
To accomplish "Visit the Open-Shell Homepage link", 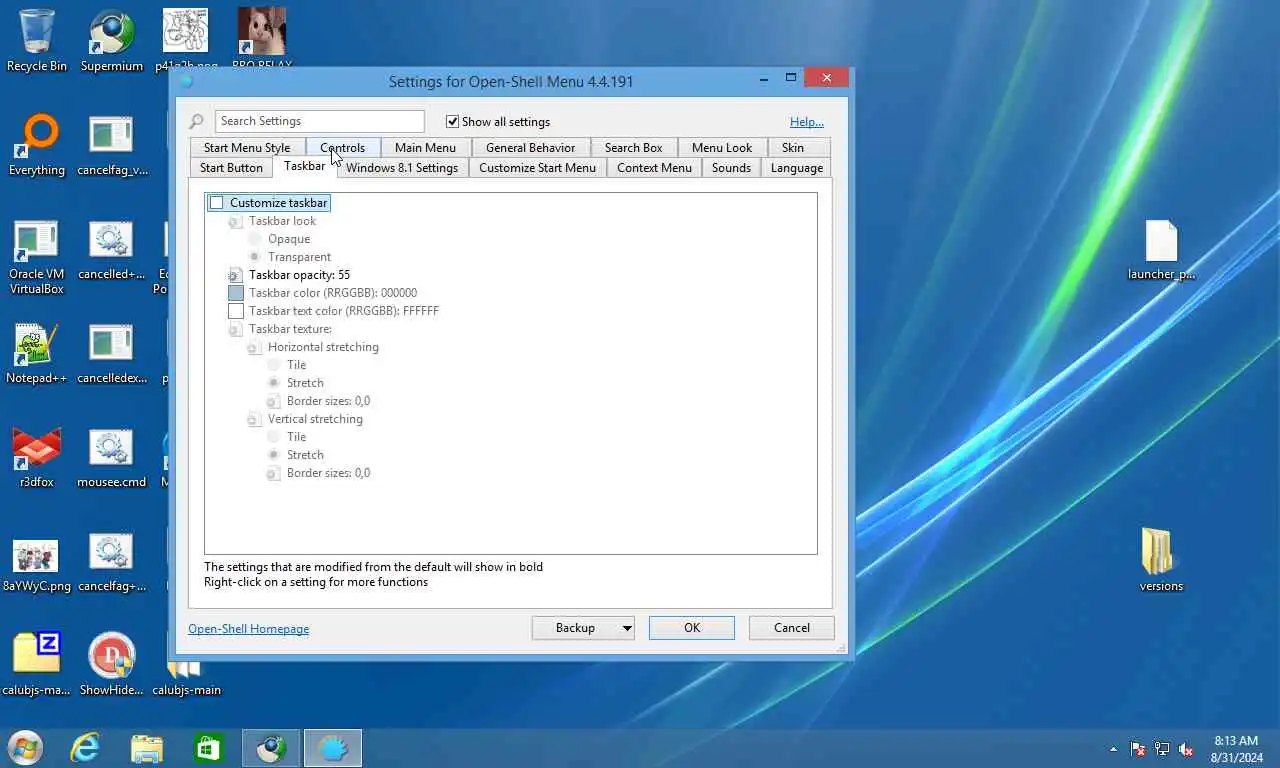I will pyautogui.click(x=249, y=629).
